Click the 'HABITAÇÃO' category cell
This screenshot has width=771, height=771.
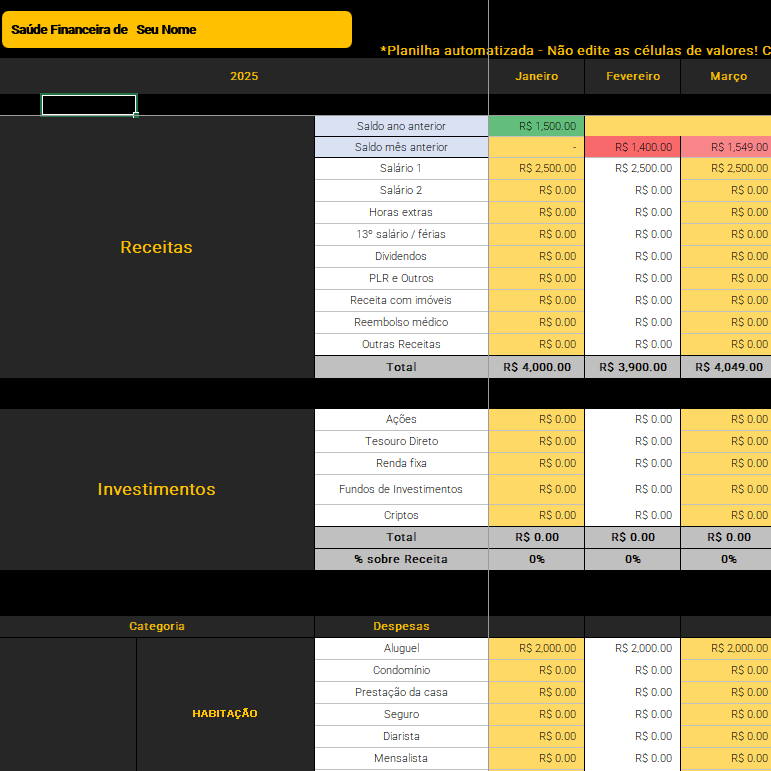click(x=225, y=713)
